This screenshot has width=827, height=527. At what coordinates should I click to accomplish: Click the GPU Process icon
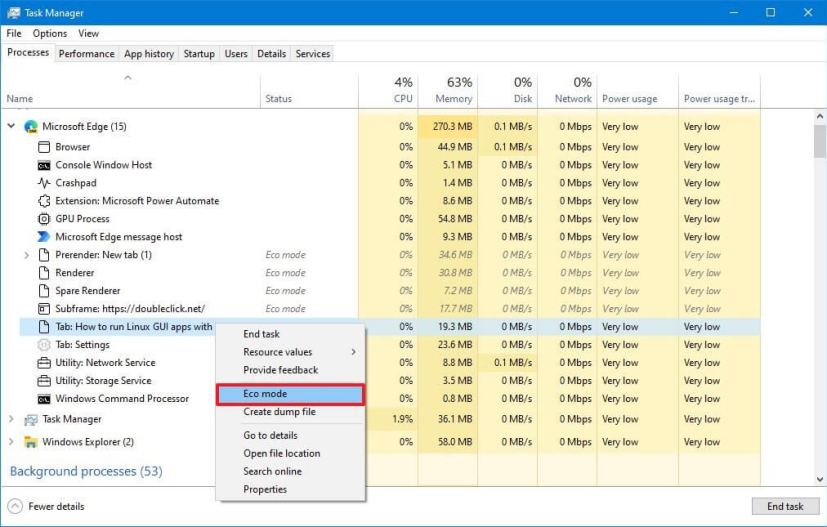coord(44,219)
